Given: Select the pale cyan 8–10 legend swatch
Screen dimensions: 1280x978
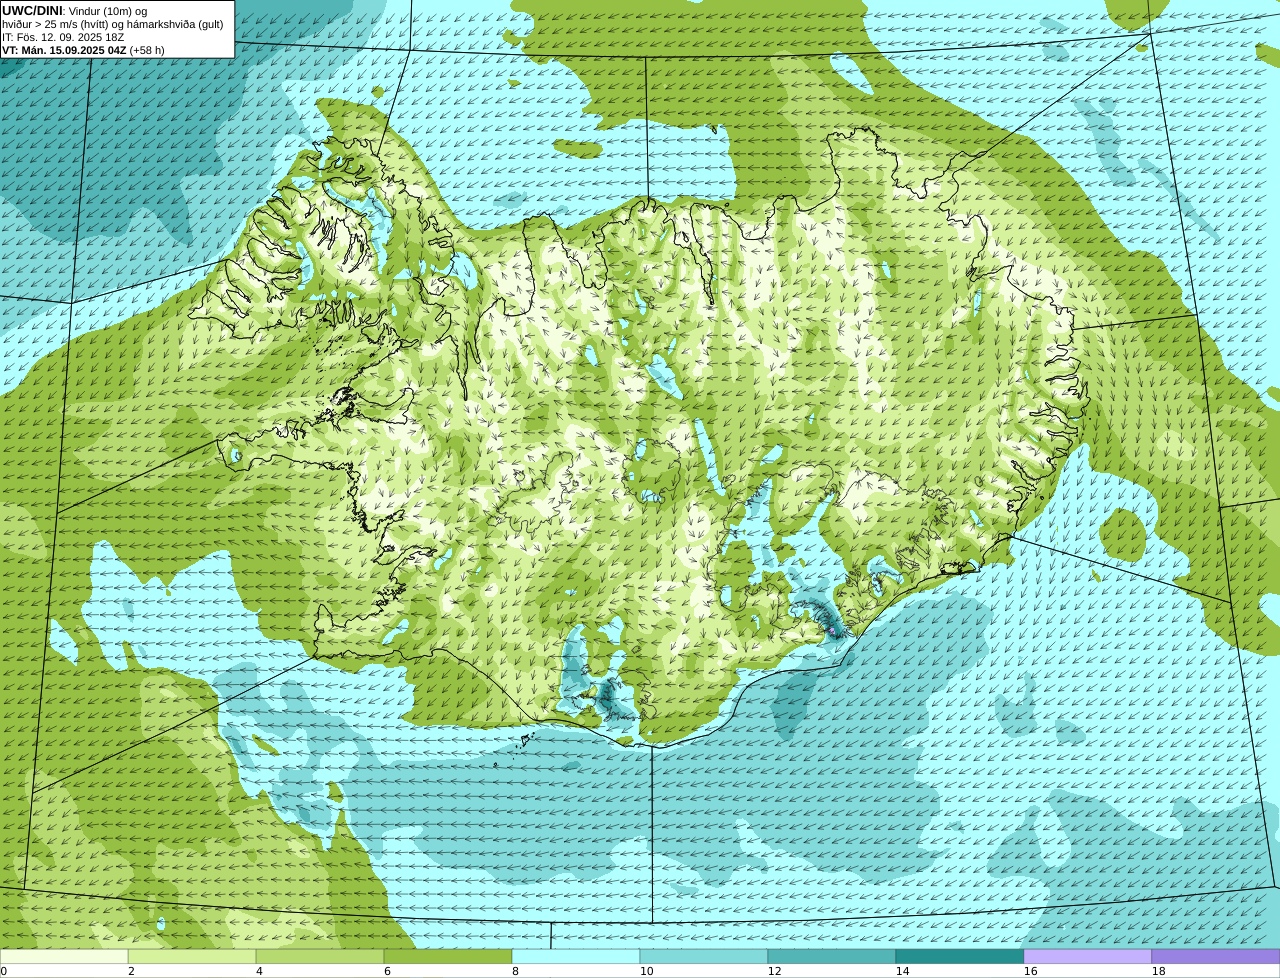Looking at the screenshot, I should point(576,957).
